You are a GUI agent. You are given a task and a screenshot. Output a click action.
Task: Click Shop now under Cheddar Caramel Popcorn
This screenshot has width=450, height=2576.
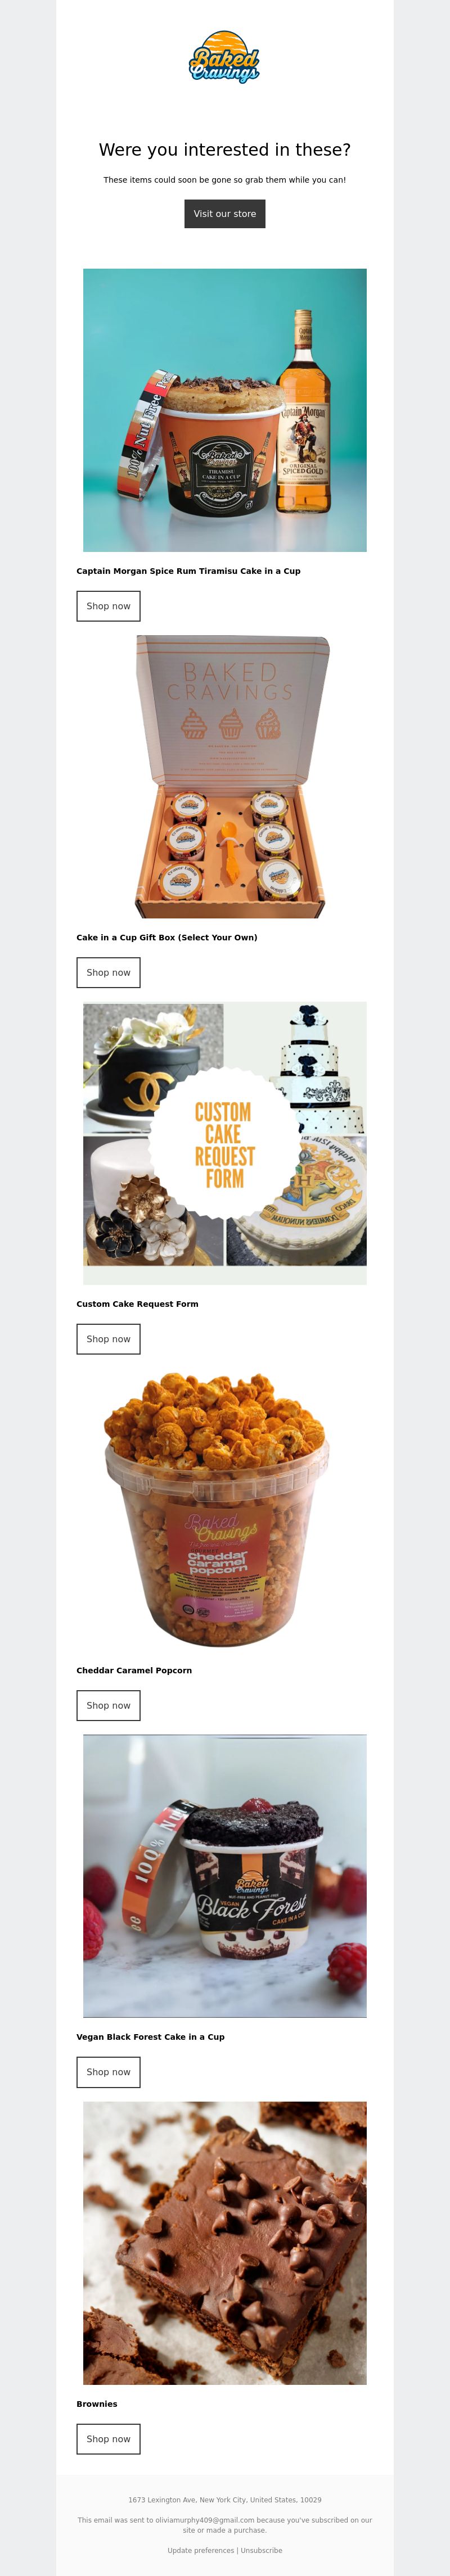tap(108, 1706)
